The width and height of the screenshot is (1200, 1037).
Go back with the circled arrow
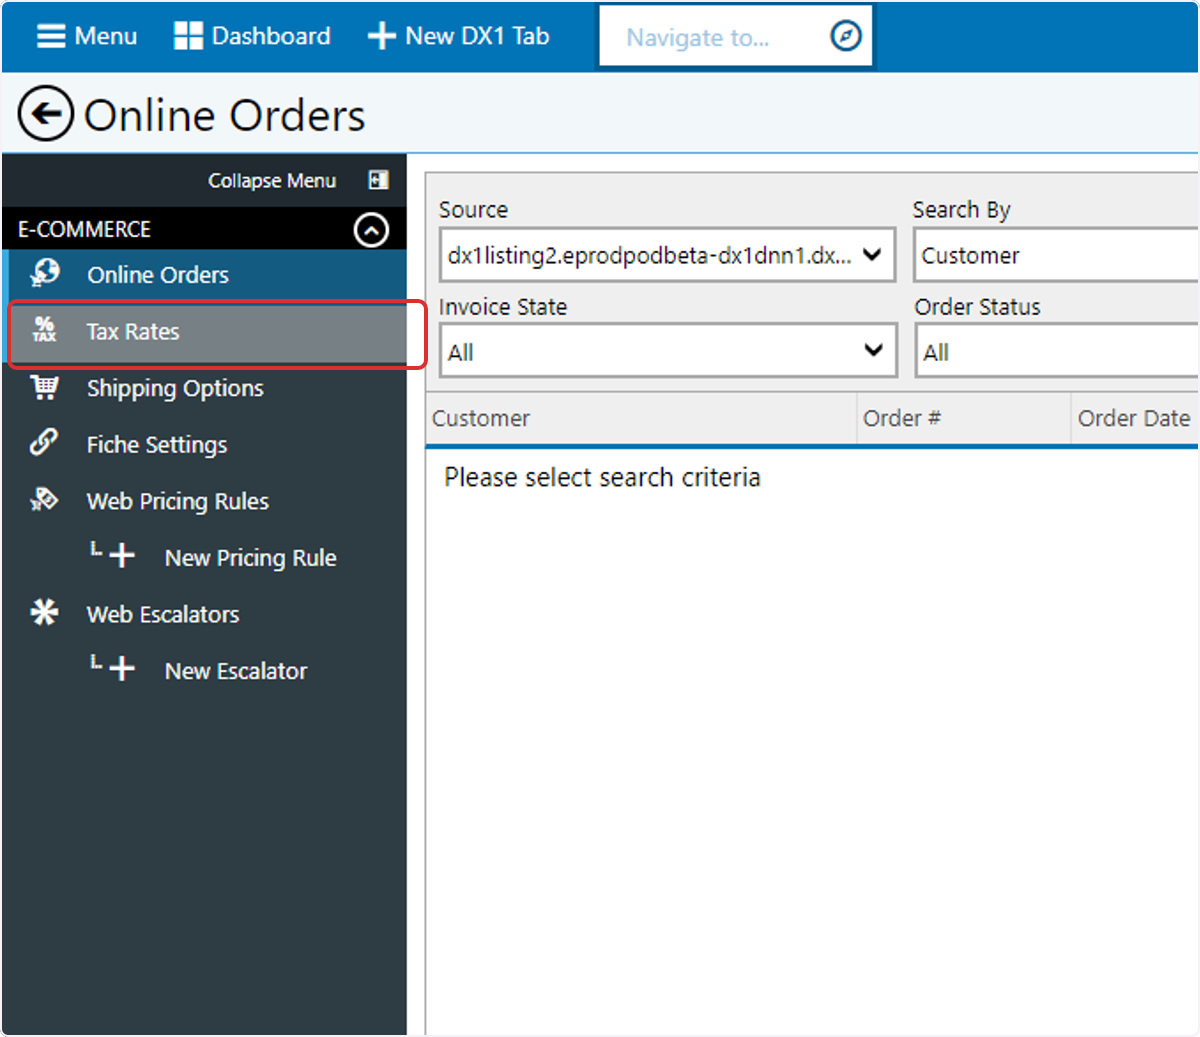[46, 114]
